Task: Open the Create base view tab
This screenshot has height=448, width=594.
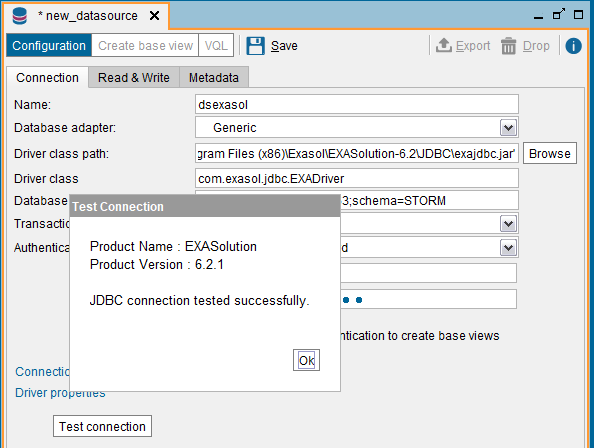Action: pos(145,45)
